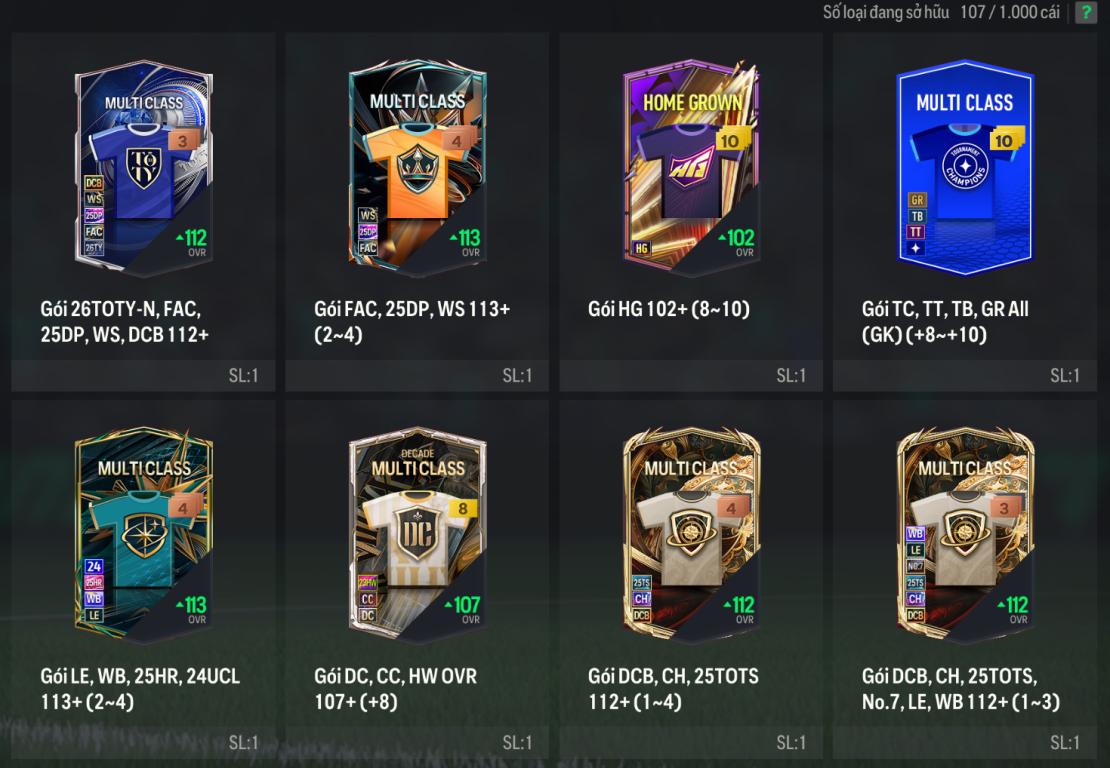Click the title Gói TC, TT, TB, GR All
This screenshot has height=768, width=1110.
pos(945,309)
